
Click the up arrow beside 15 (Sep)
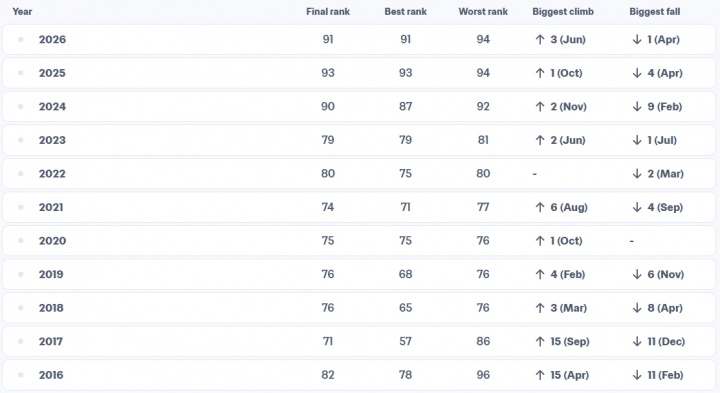[540, 341]
